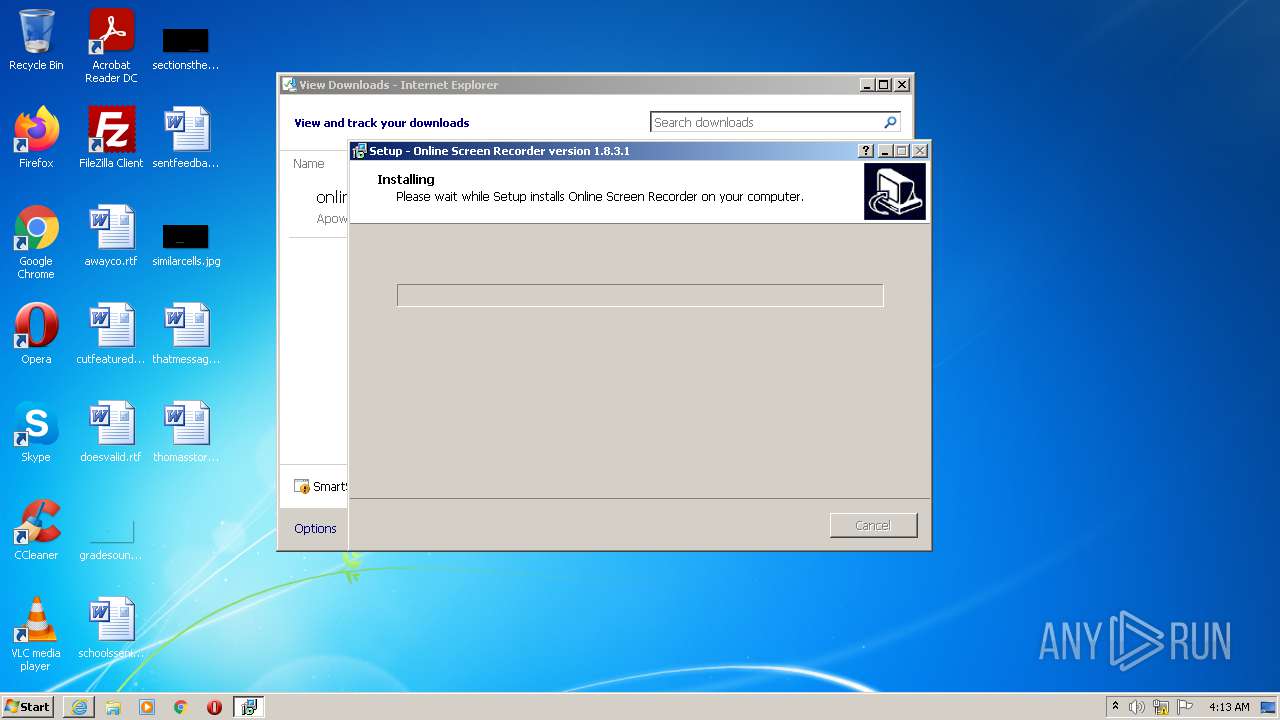This screenshot has height=720, width=1280.
Task: Click the installation progress bar
Action: coord(640,295)
